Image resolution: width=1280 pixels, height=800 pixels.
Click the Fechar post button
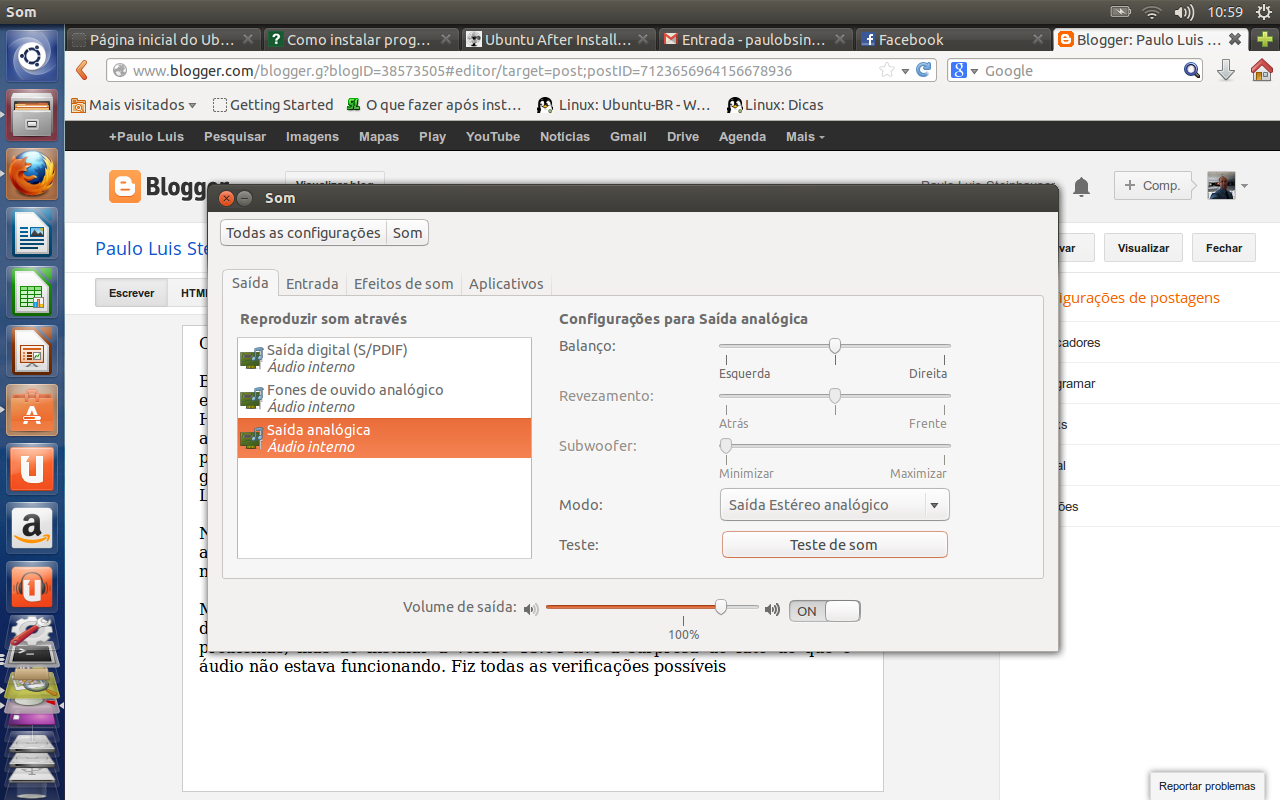pos(1224,248)
